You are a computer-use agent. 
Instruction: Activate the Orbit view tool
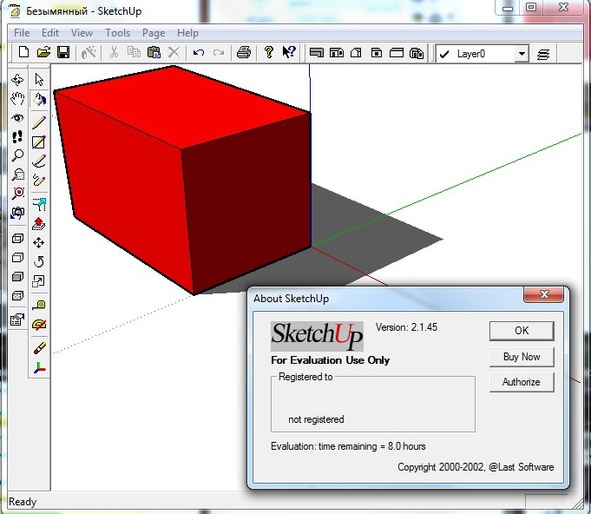point(17,80)
